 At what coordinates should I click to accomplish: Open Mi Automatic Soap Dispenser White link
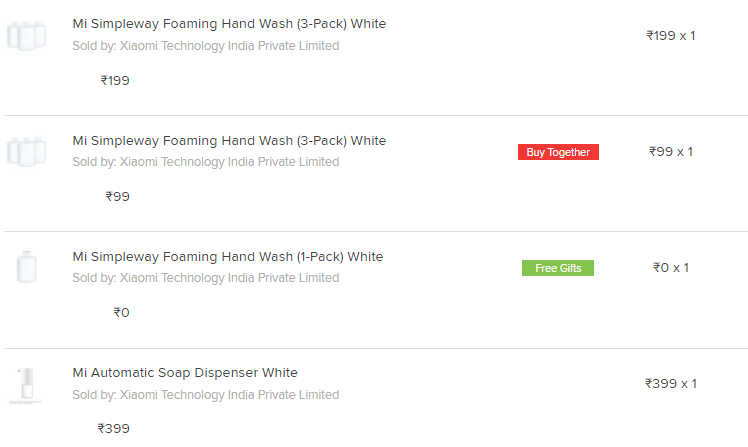tap(185, 373)
